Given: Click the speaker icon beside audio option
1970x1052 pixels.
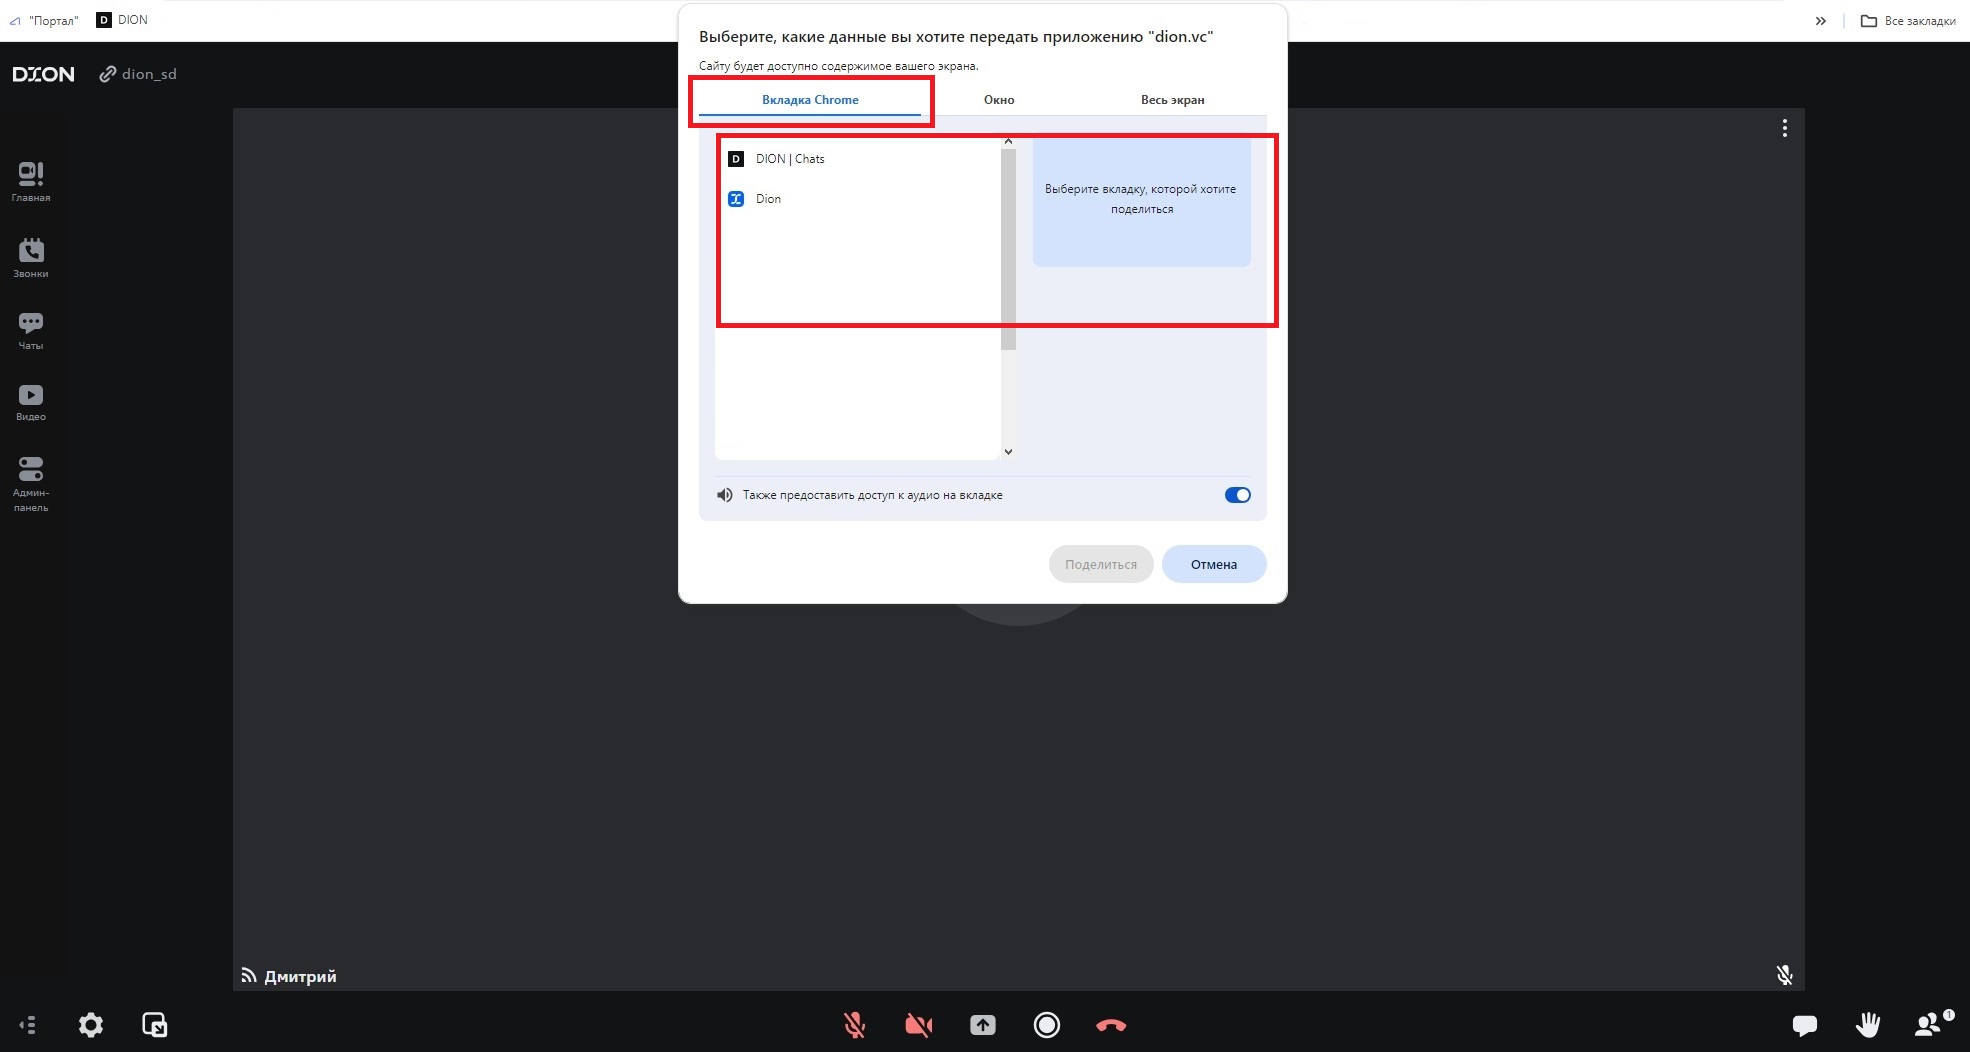Looking at the screenshot, I should pos(725,495).
